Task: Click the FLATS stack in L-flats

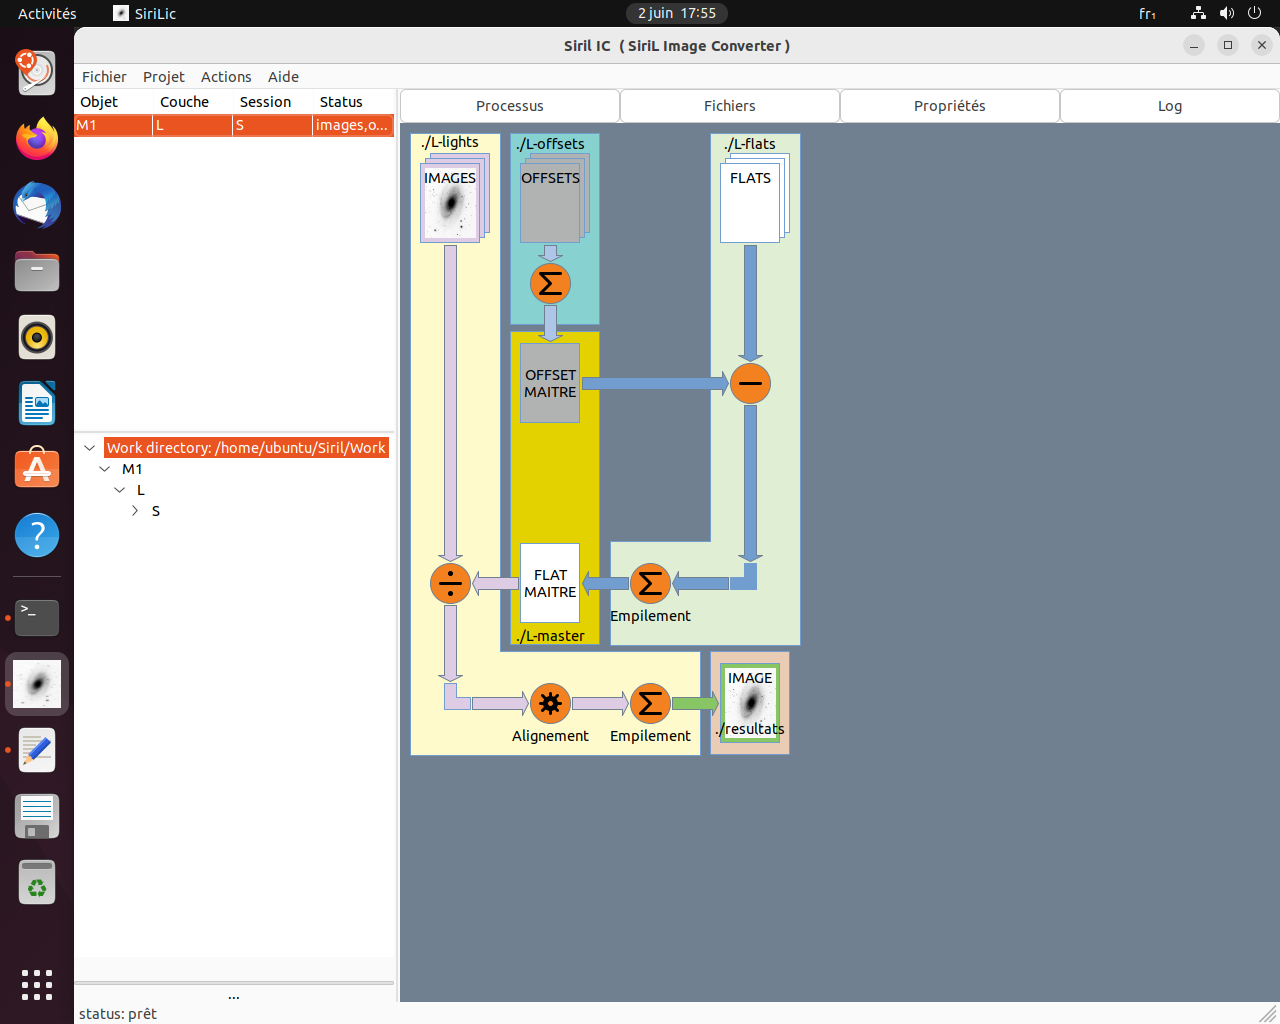Action: pos(754,198)
